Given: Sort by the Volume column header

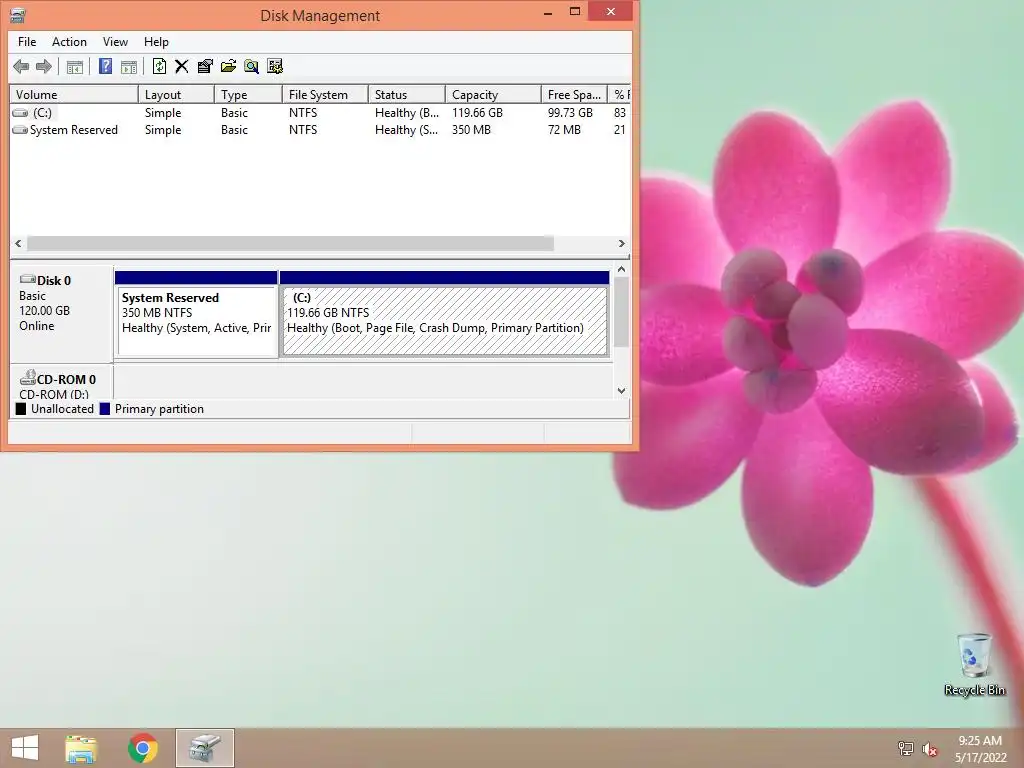Looking at the screenshot, I should coord(74,95).
